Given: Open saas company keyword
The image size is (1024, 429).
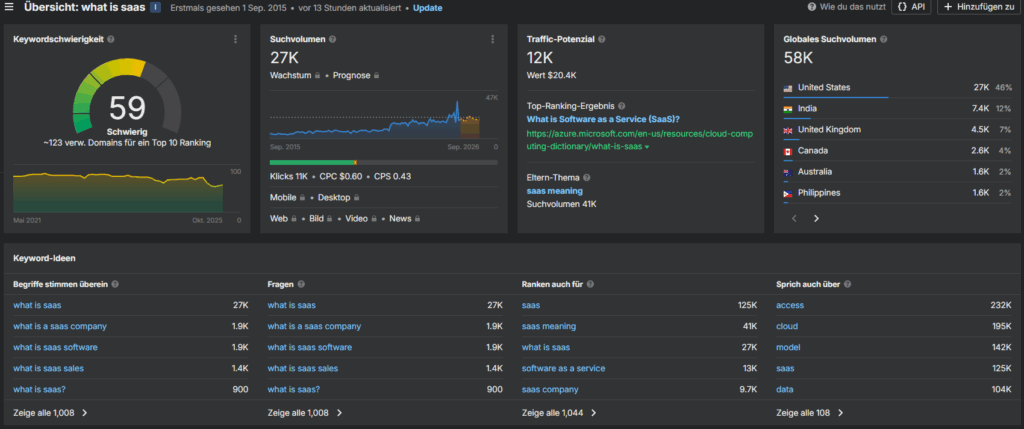Looking at the screenshot, I should coord(550,390).
